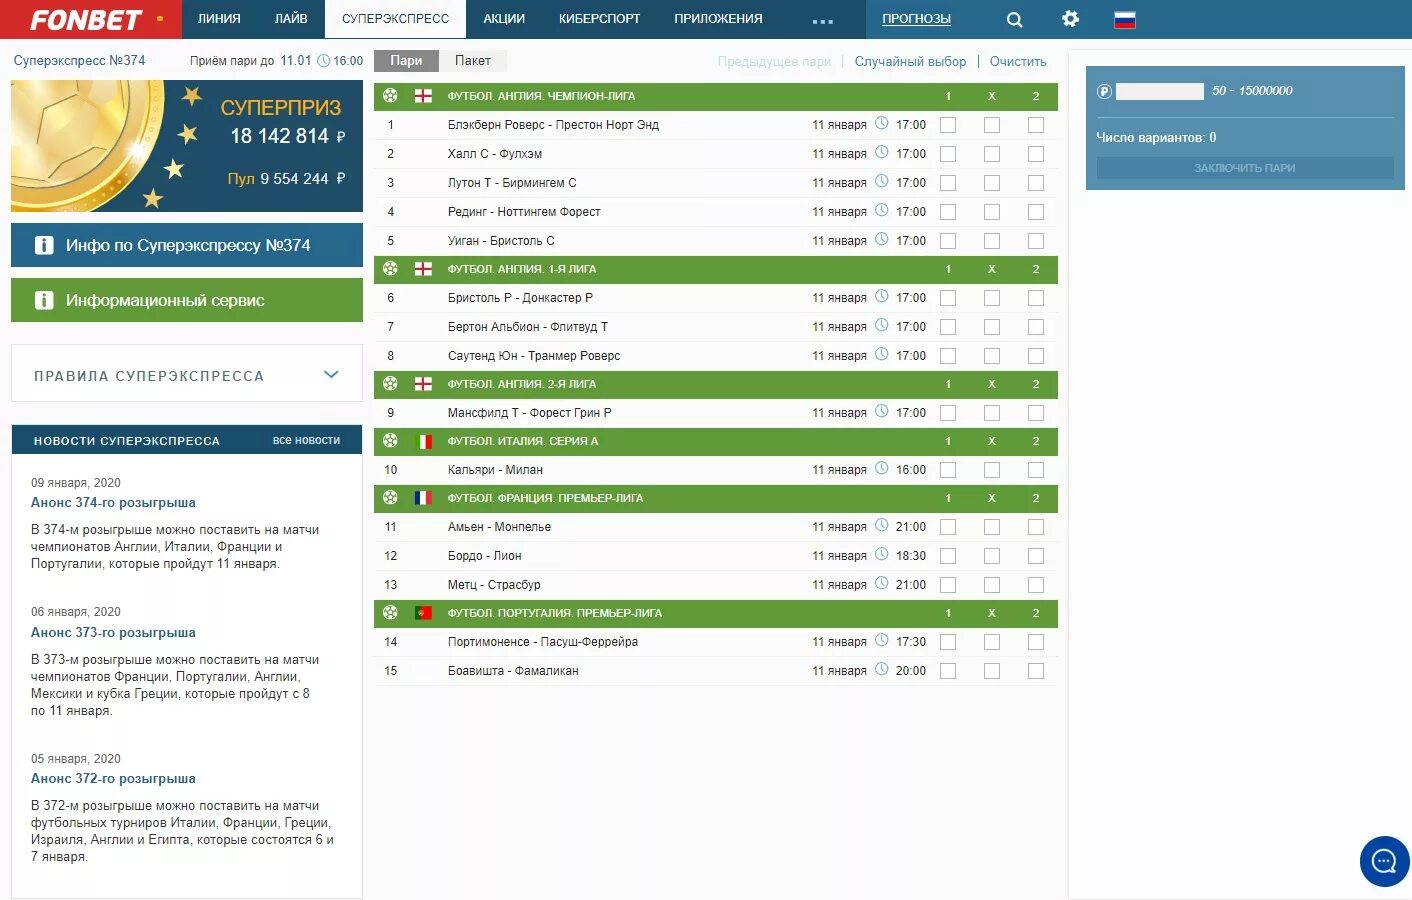This screenshot has width=1412, height=900.
Task: Click football icon in Италия Серия А header
Action: (x=390, y=441)
